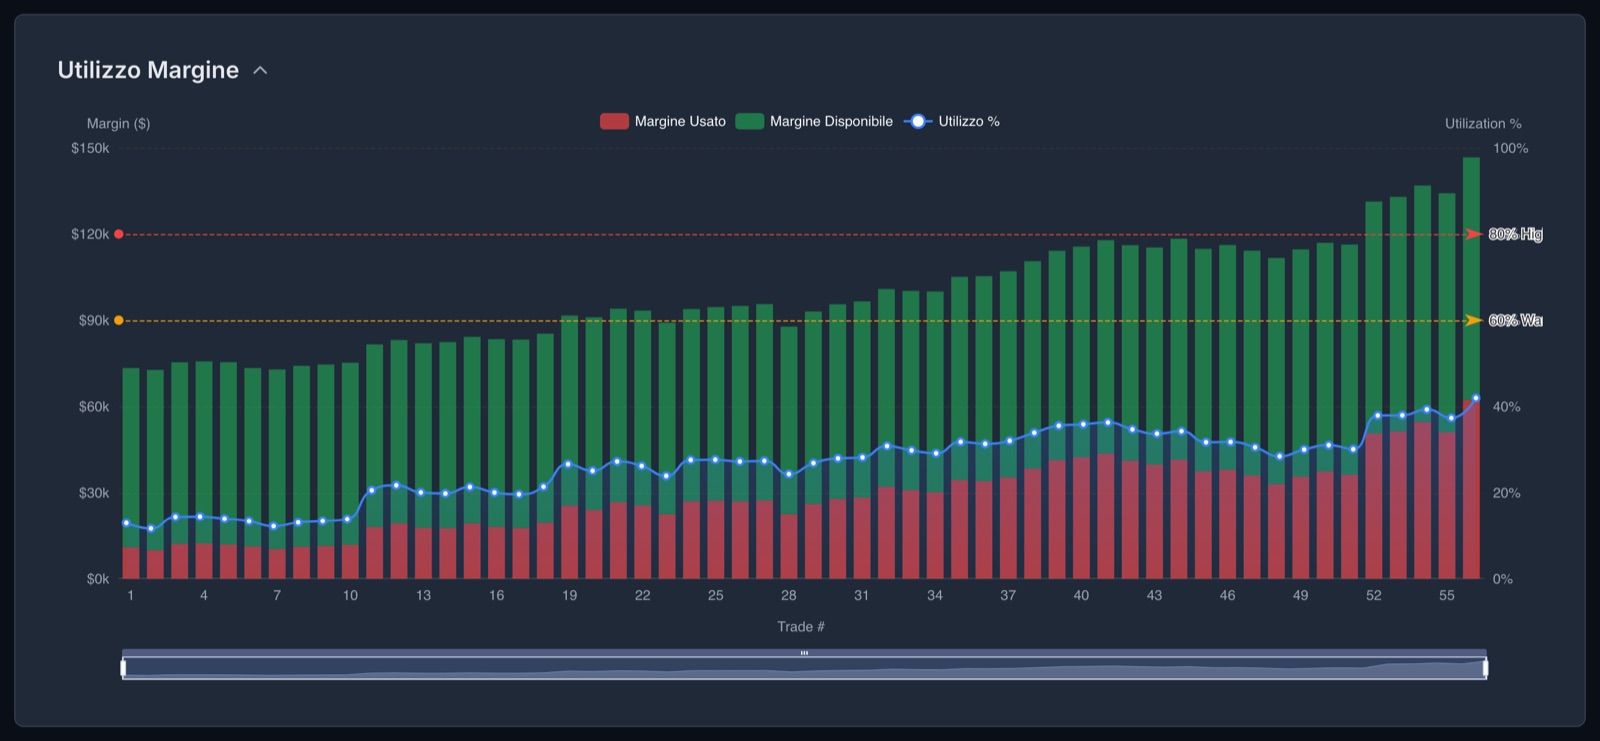1600x741 pixels.
Task: Click the x-axis label '28'
Action: click(789, 595)
